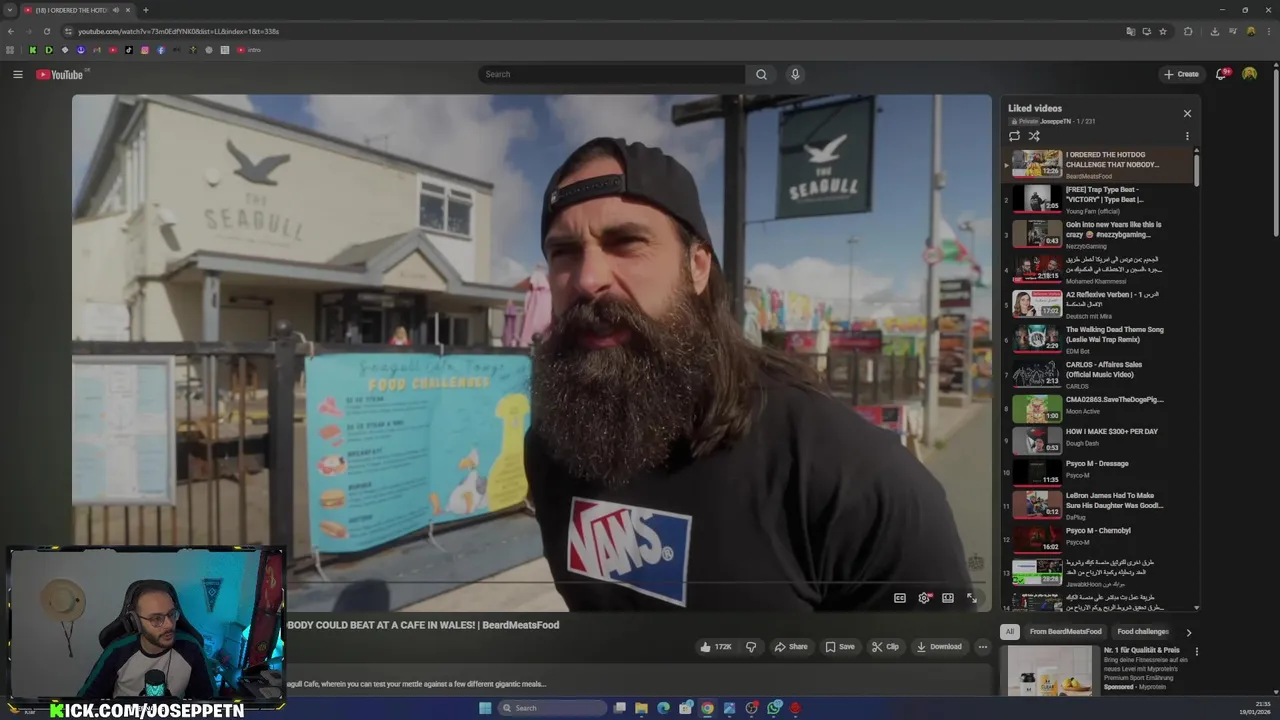Open Myprotein ad options menu
1280x720 pixels.
[1196, 652]
